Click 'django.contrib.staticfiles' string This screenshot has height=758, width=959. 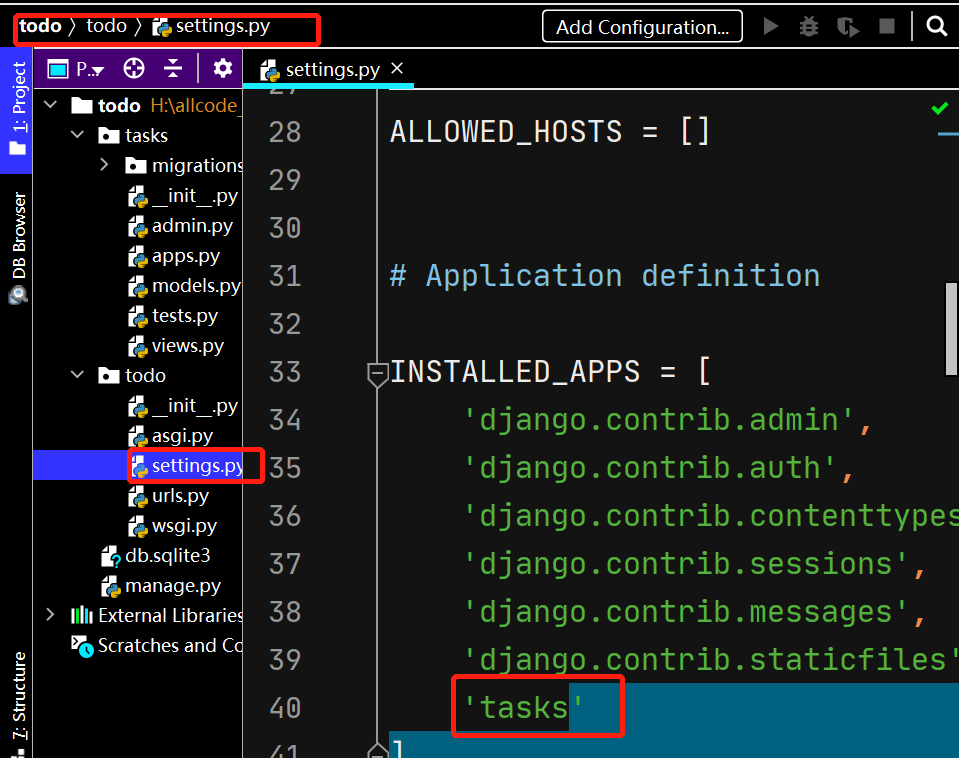(711, 660)
